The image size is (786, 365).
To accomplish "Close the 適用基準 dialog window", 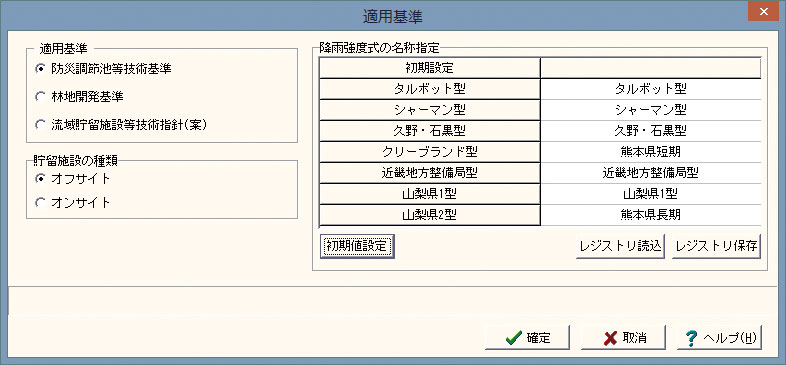I will pos(763,11).
